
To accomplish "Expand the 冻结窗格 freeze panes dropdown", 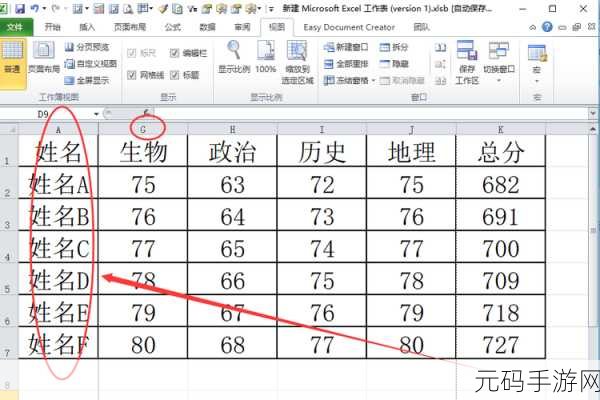I will [373, 80].
